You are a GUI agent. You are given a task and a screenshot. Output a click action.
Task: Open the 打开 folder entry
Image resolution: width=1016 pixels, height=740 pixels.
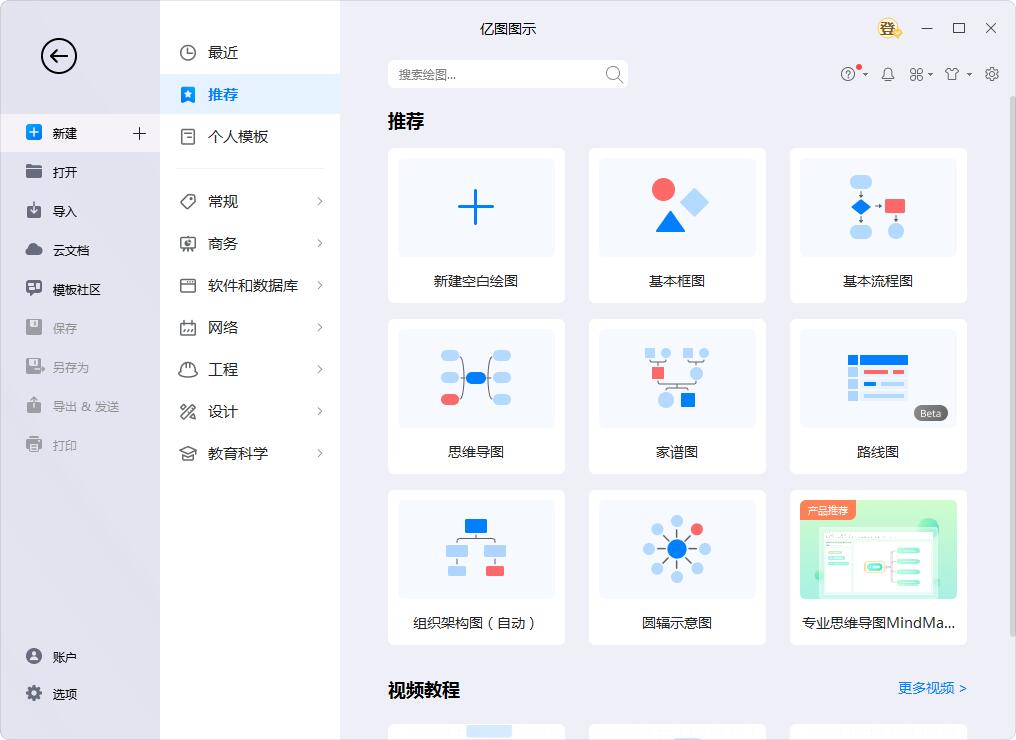[x=80, y=172]
